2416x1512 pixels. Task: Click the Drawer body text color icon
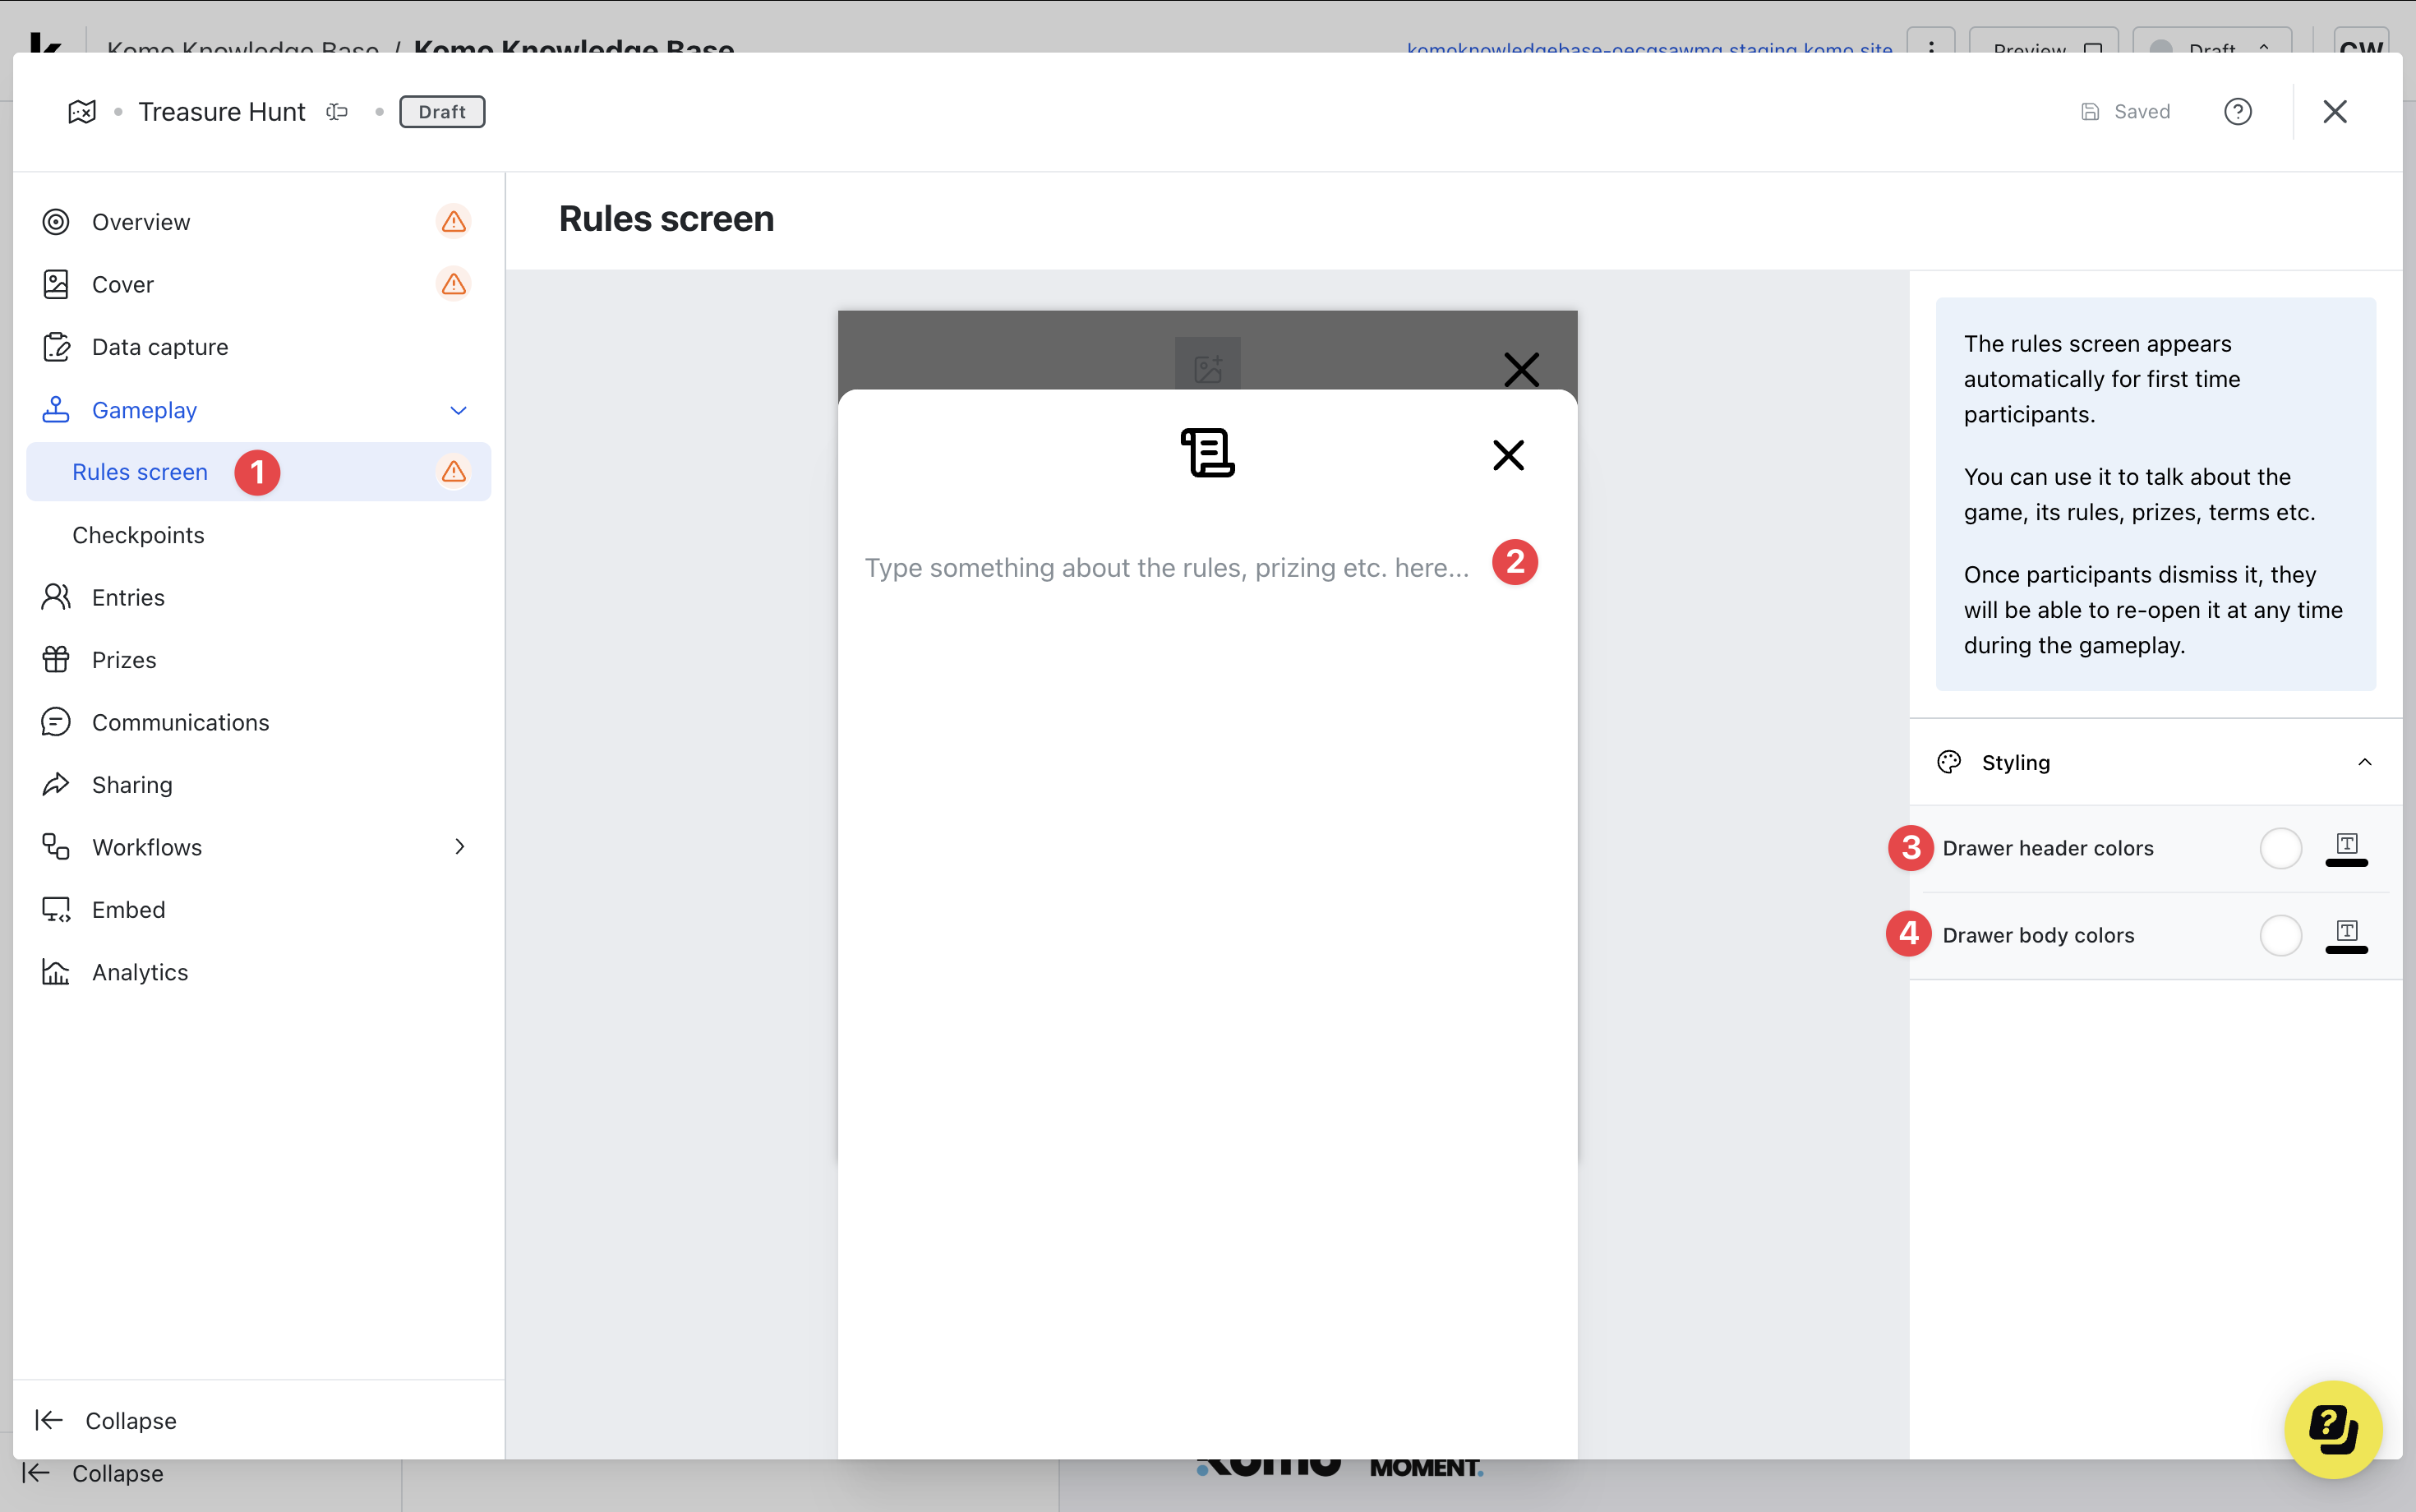tap(2346, 935)
